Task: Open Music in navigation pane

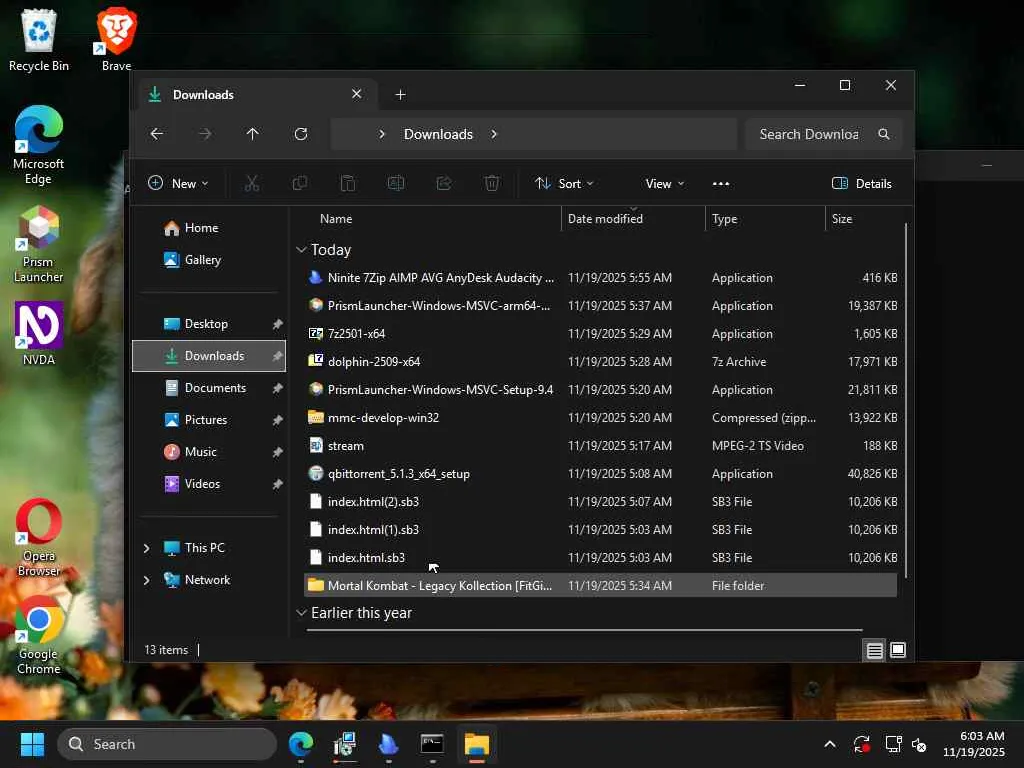Action: (201, 452)
